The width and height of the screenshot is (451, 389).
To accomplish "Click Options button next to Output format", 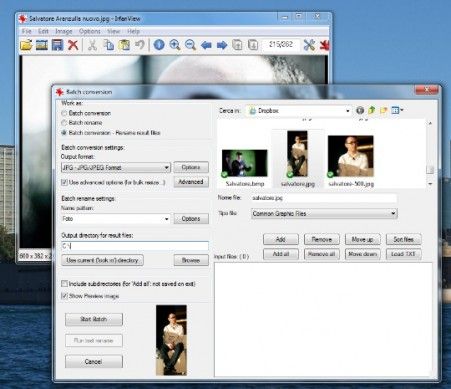I will pos(191,167).
